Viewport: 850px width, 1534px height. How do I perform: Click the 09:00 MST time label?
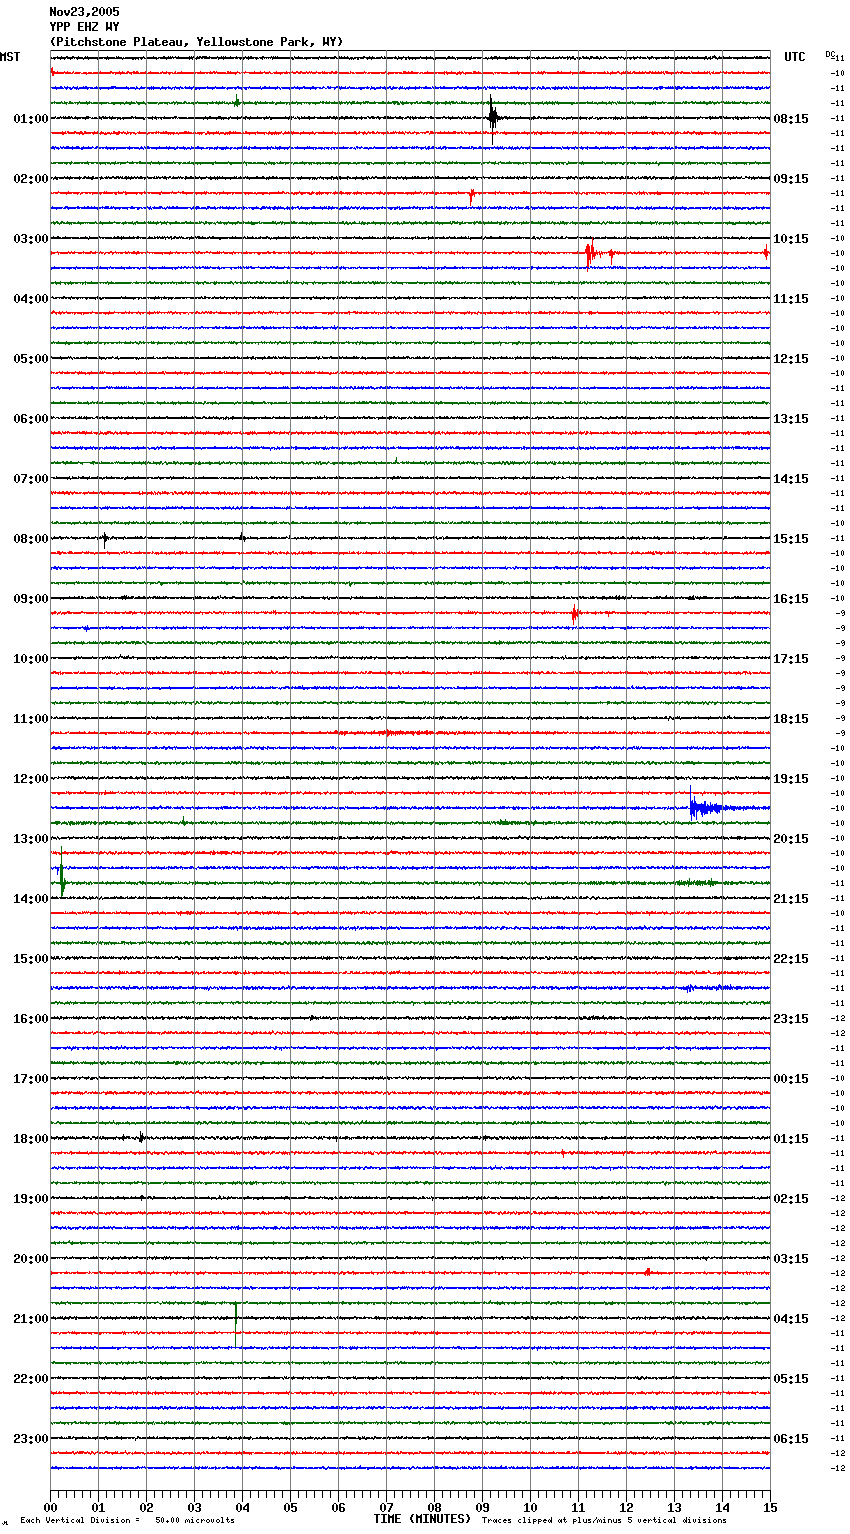coord(31,599)
